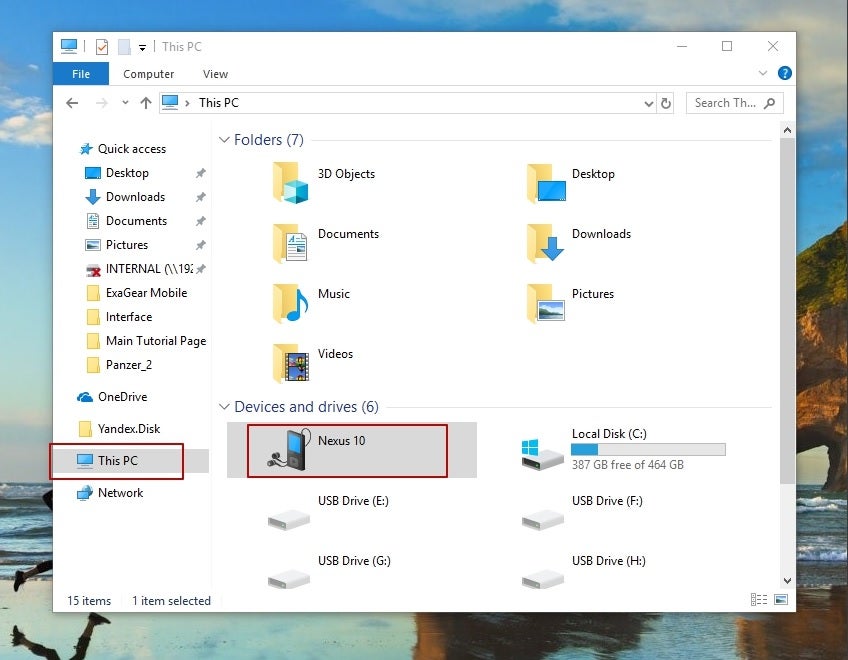
Task: Open the File menu
Action: (x=81, y=74)
